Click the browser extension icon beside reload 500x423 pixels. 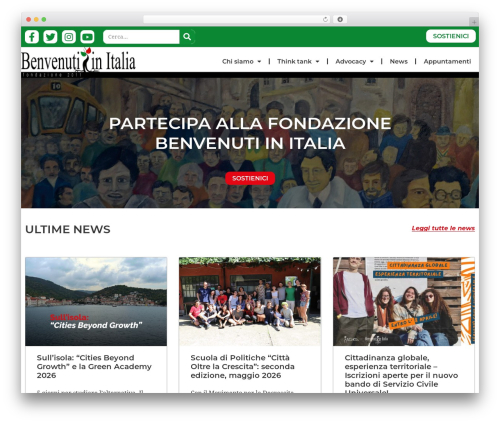(340, 19)
